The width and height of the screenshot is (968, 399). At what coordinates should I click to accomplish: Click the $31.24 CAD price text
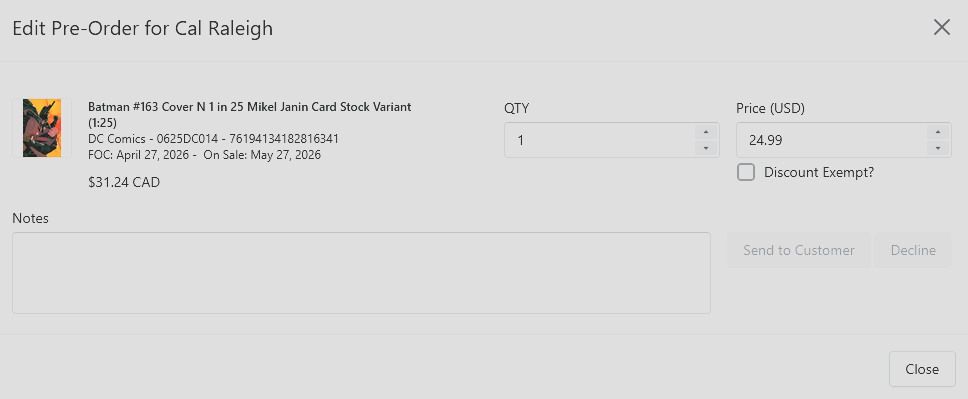[x=124, y=183]
